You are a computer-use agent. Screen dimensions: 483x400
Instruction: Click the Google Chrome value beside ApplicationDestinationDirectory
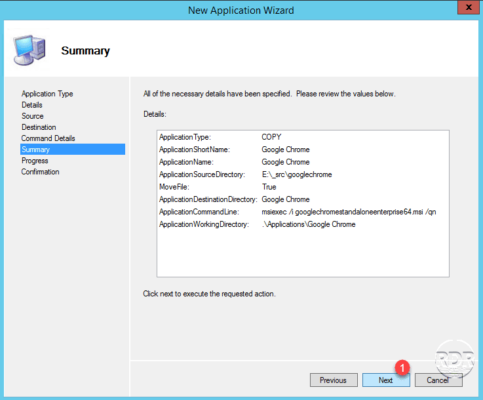pos(286,199)
